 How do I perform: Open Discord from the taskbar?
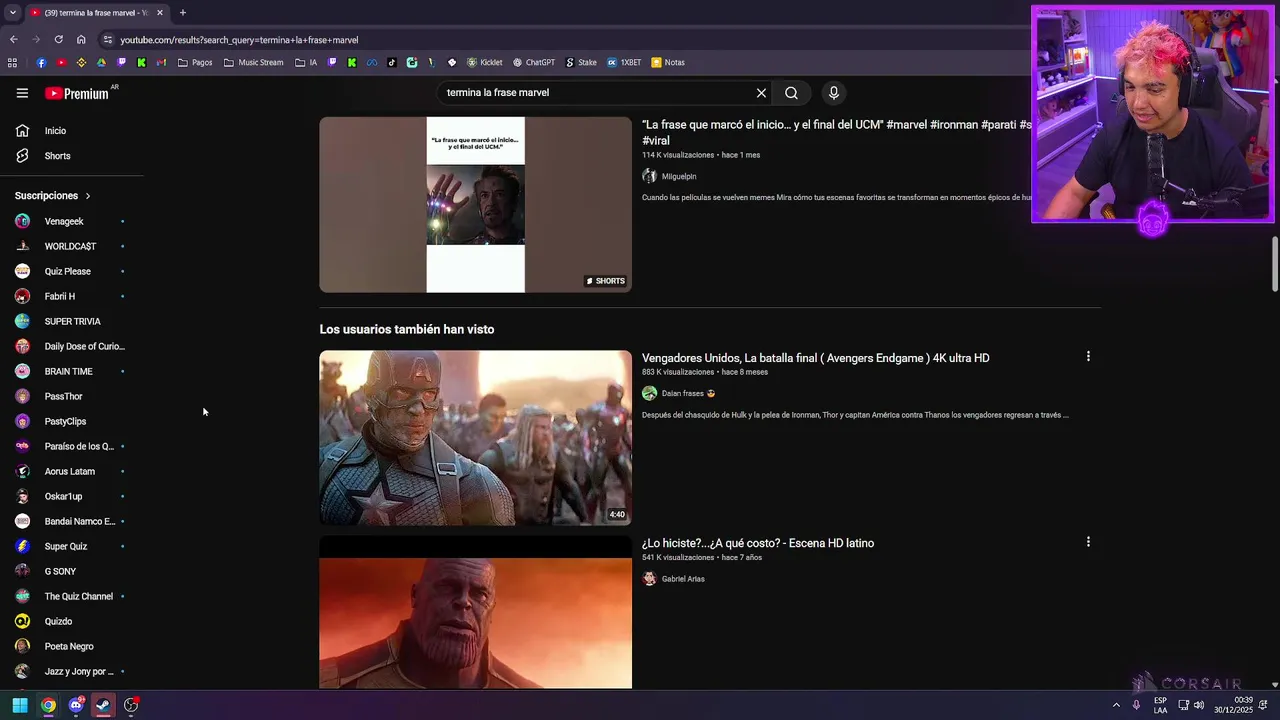tap(76, 705)
